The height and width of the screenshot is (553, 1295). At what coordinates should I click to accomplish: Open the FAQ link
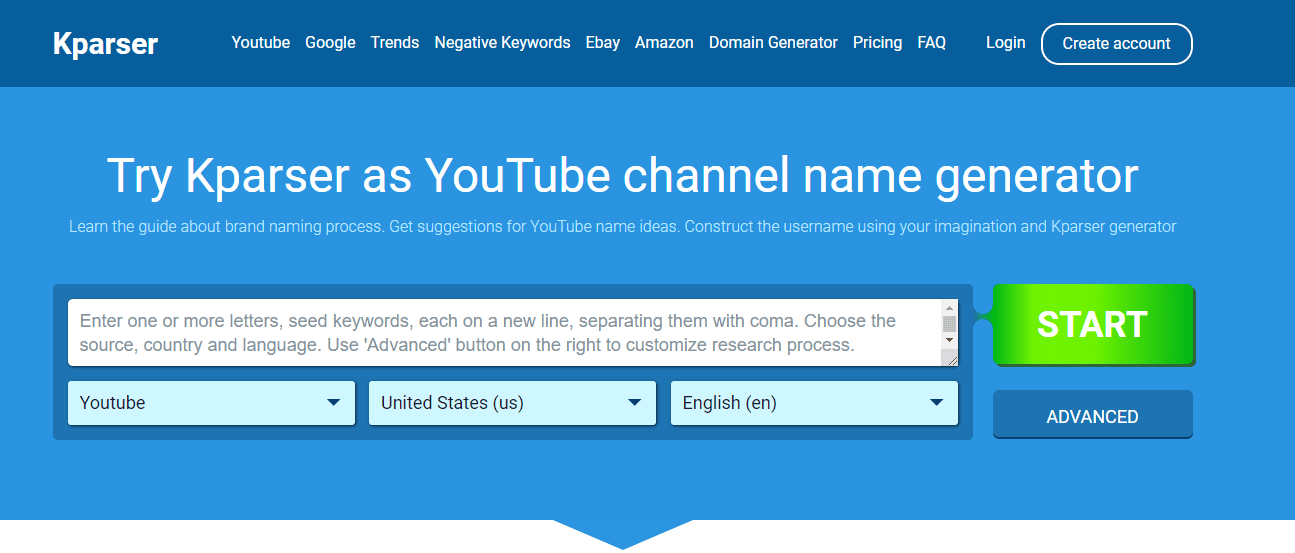point(931,43)
